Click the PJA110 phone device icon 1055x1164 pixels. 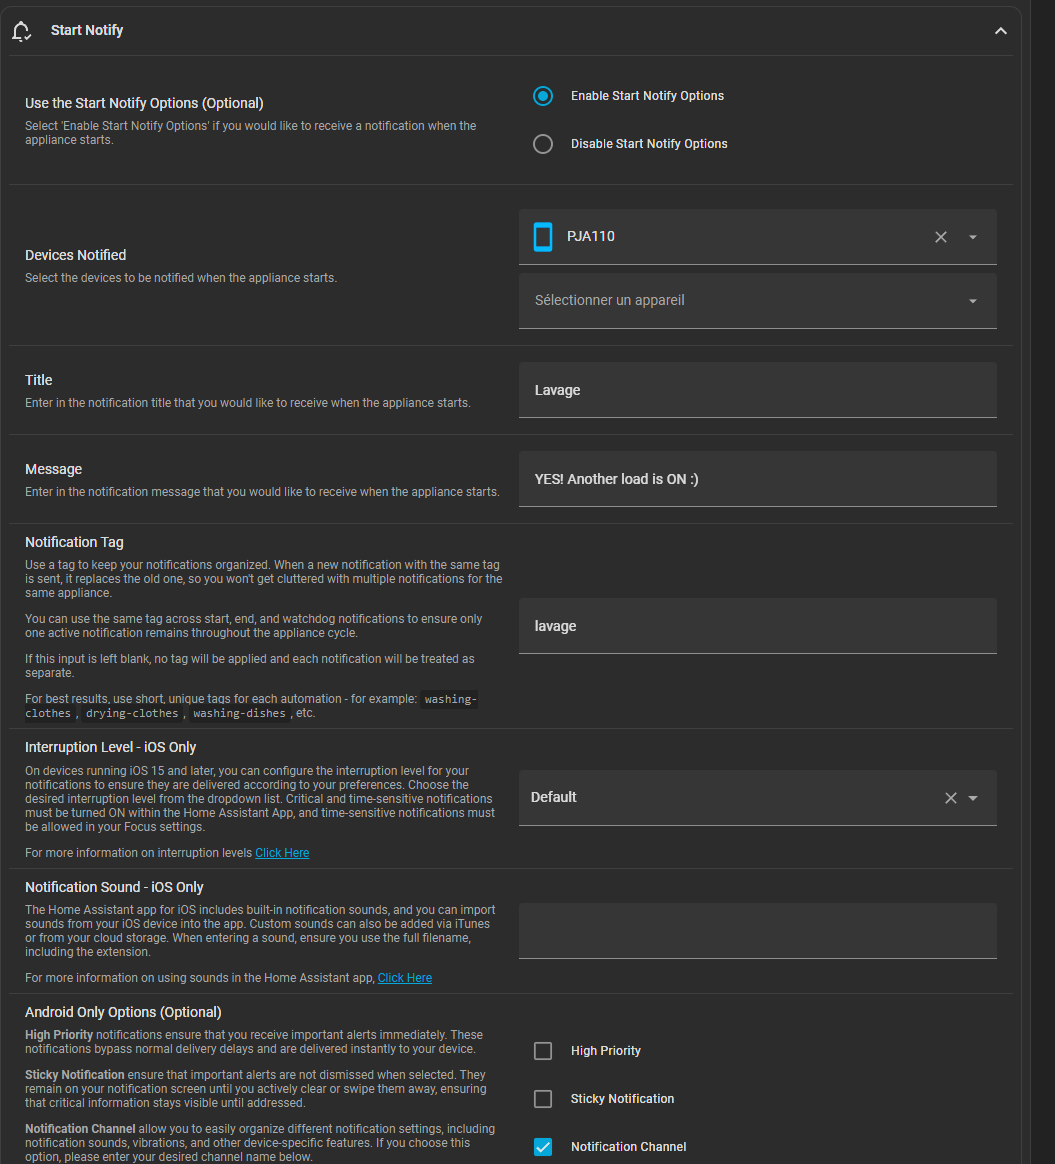543,237
